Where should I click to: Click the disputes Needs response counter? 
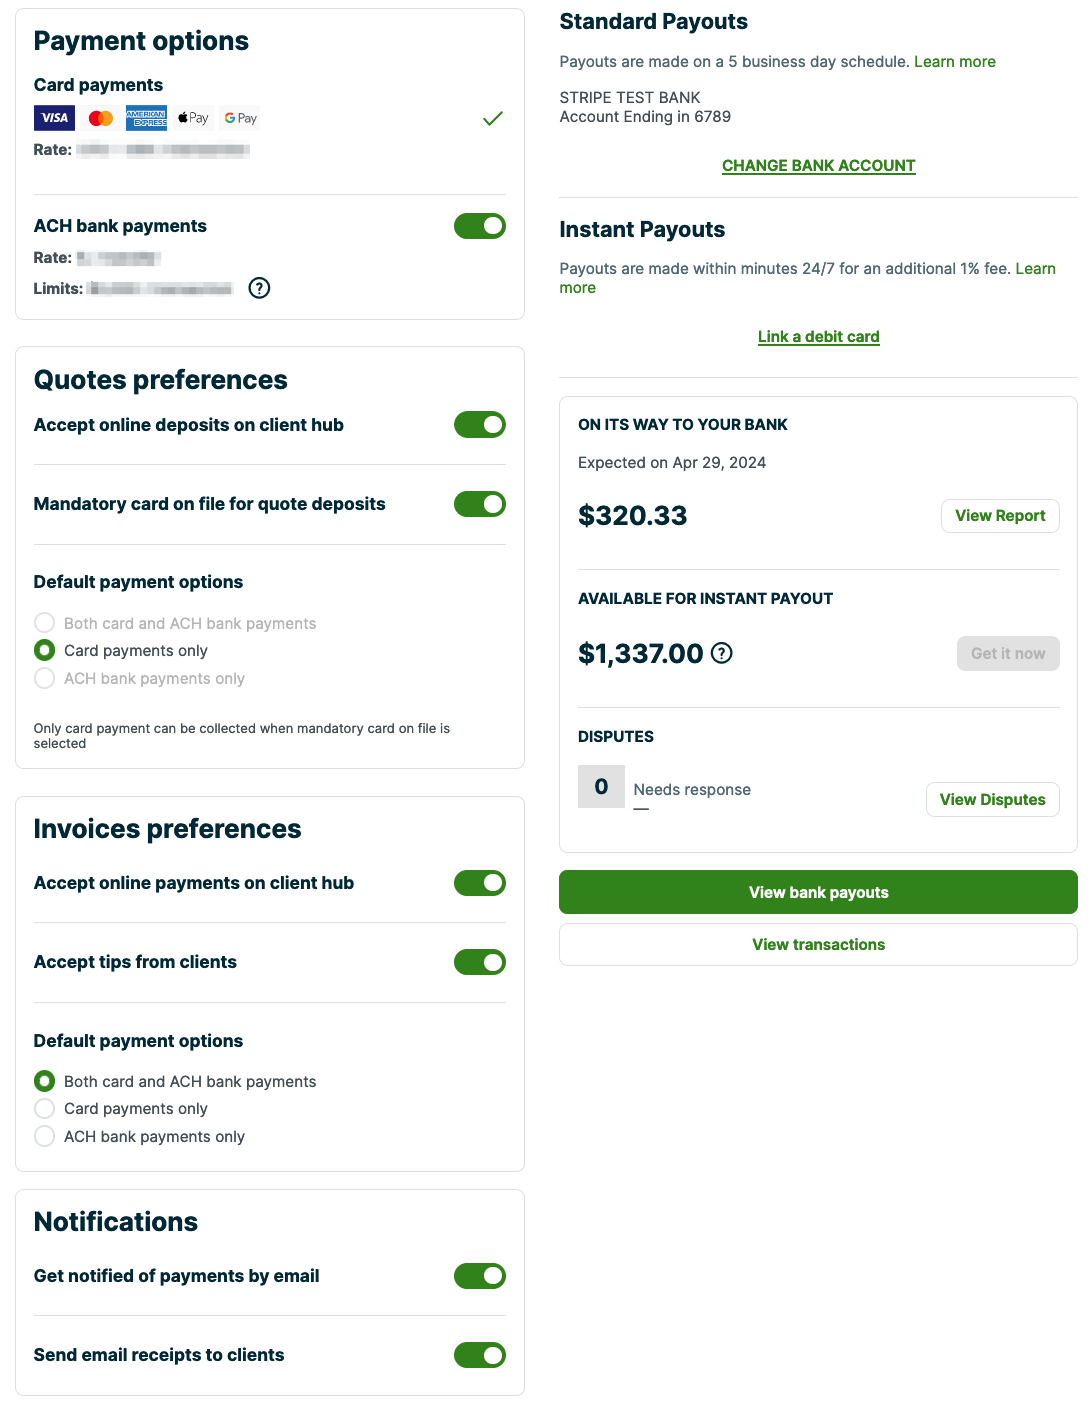pyautogui.click(x=601, y=786)
